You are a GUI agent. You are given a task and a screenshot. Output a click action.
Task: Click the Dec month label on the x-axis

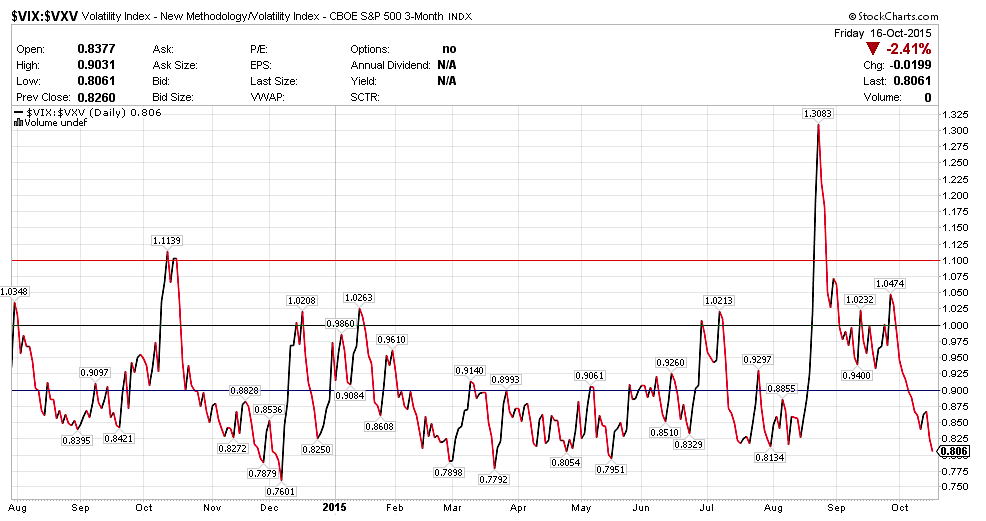pos(269,508)
